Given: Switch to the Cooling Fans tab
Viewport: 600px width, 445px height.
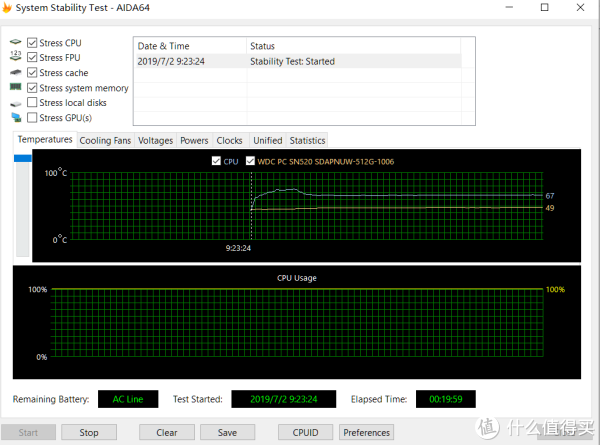Looking at the screenshot, I should pos(105,140).
